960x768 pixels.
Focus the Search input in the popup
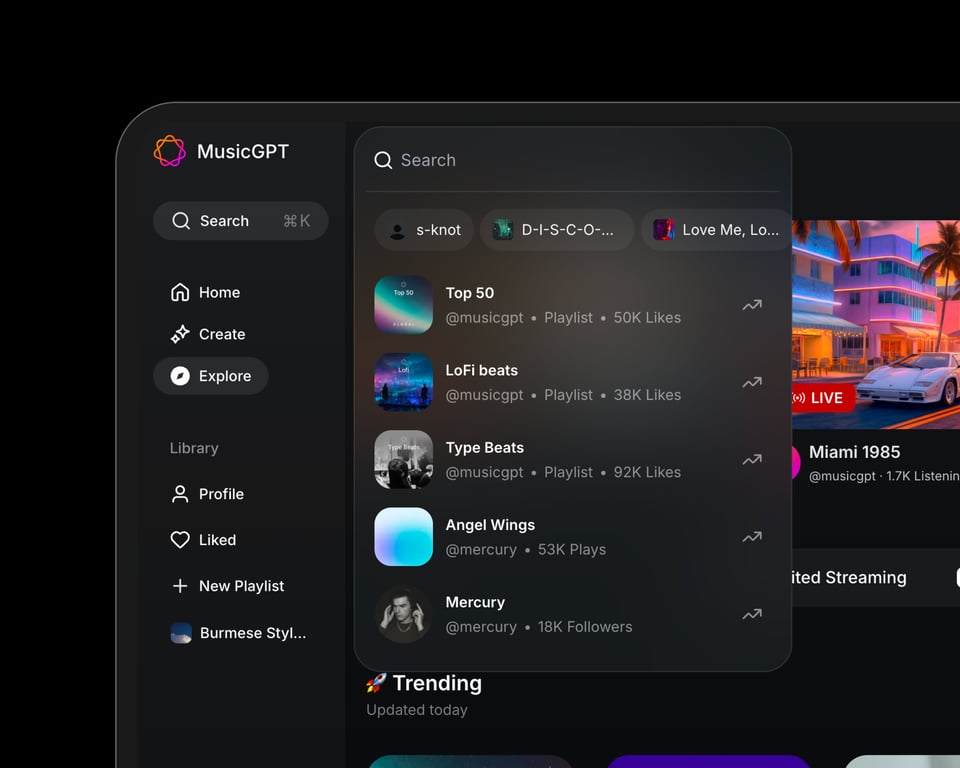[x=572, y=160]
